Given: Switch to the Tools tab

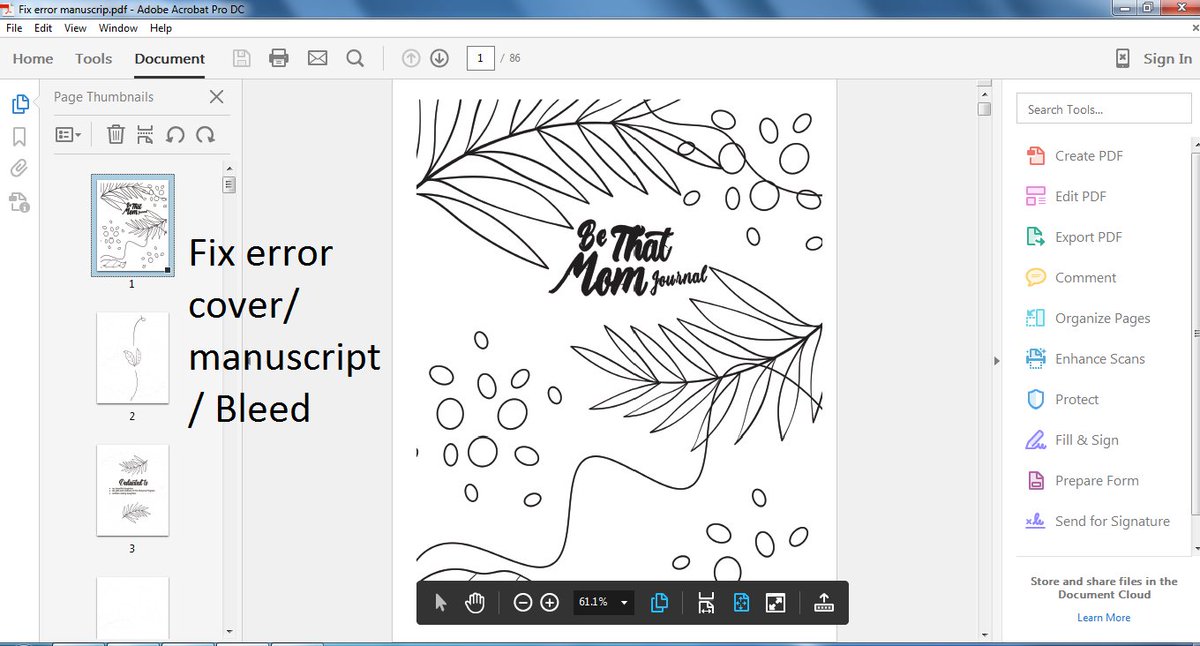Looking at the screenshot, I should coord(93,59).
